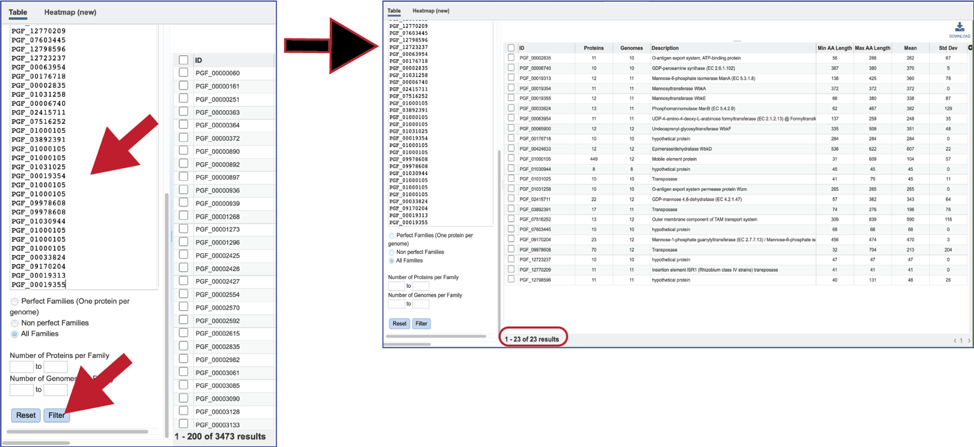Click the Download icon above the table

point(959,29)
